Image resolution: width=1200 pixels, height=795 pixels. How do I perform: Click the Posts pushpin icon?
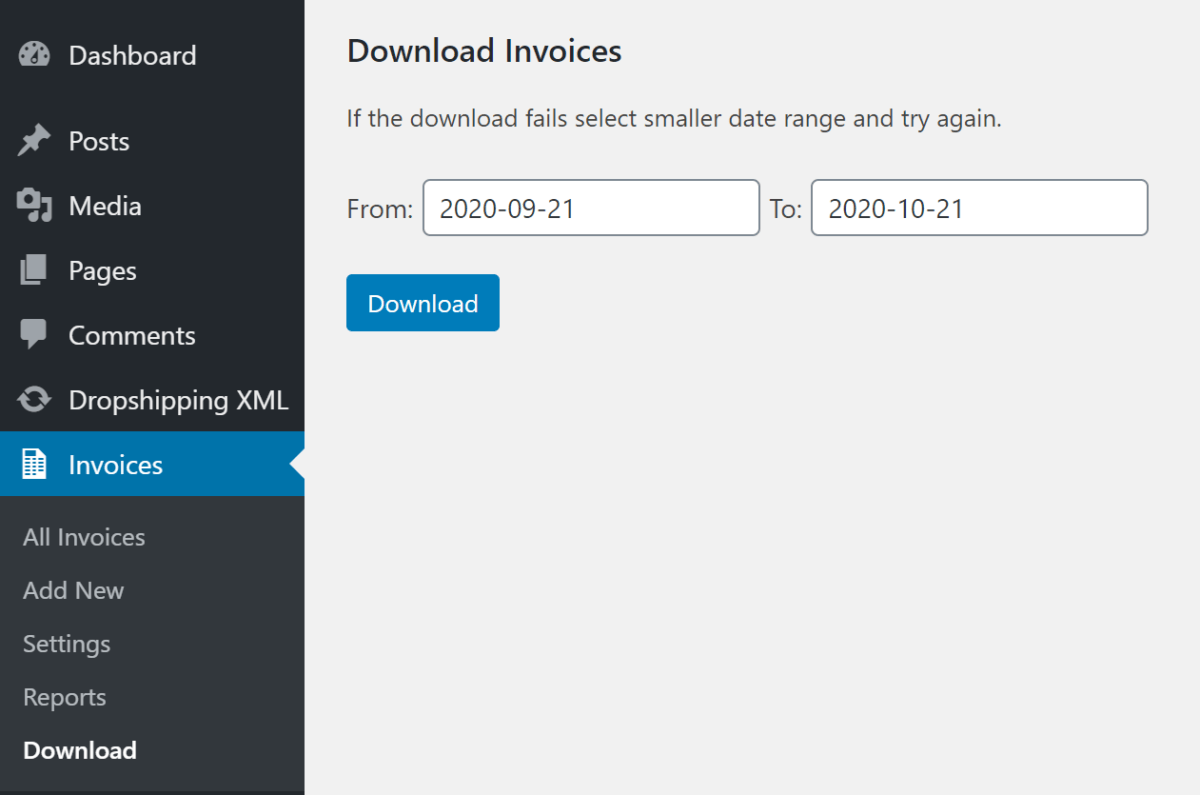(x=35, y=140)
